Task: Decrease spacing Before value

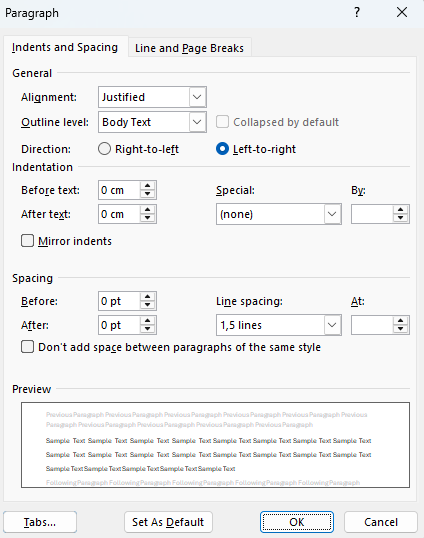Action: (x=148, y=305)
